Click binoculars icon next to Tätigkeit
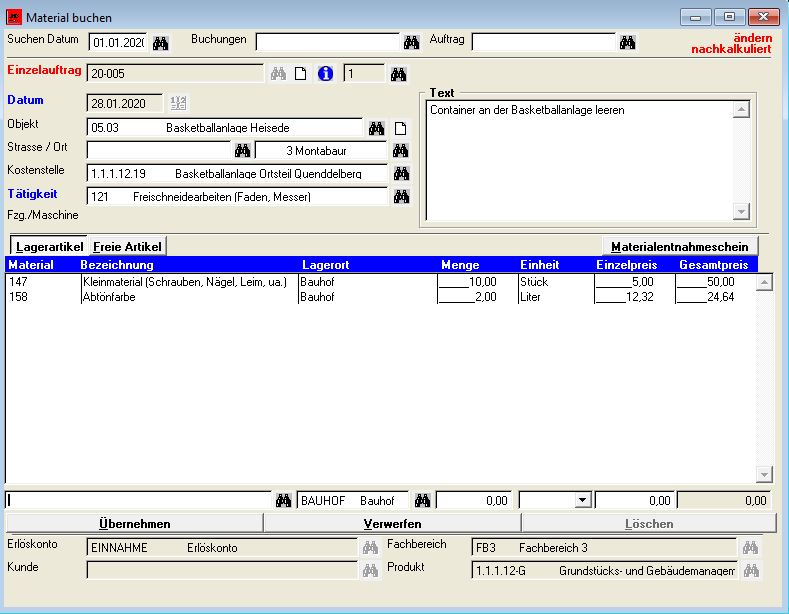This screenshot has width=789, height=614. [x=401, y=196]
